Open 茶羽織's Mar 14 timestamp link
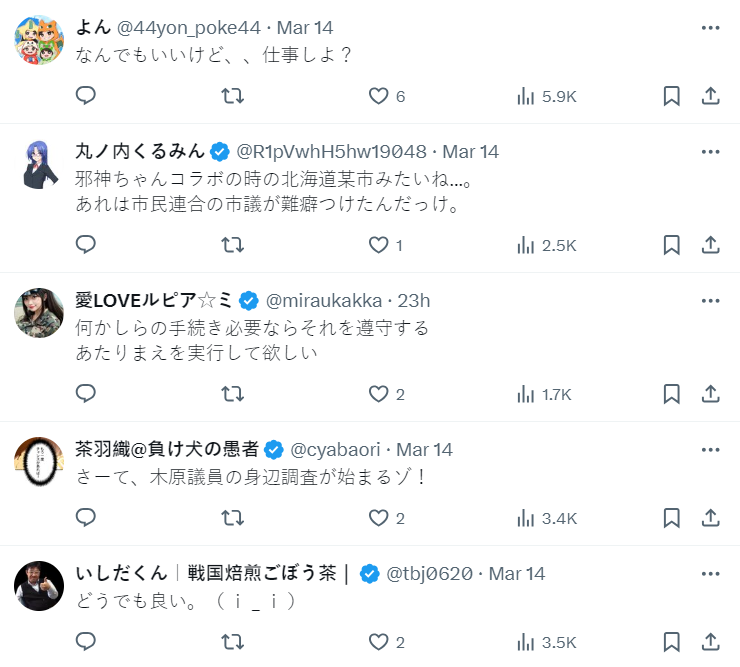 424,449
